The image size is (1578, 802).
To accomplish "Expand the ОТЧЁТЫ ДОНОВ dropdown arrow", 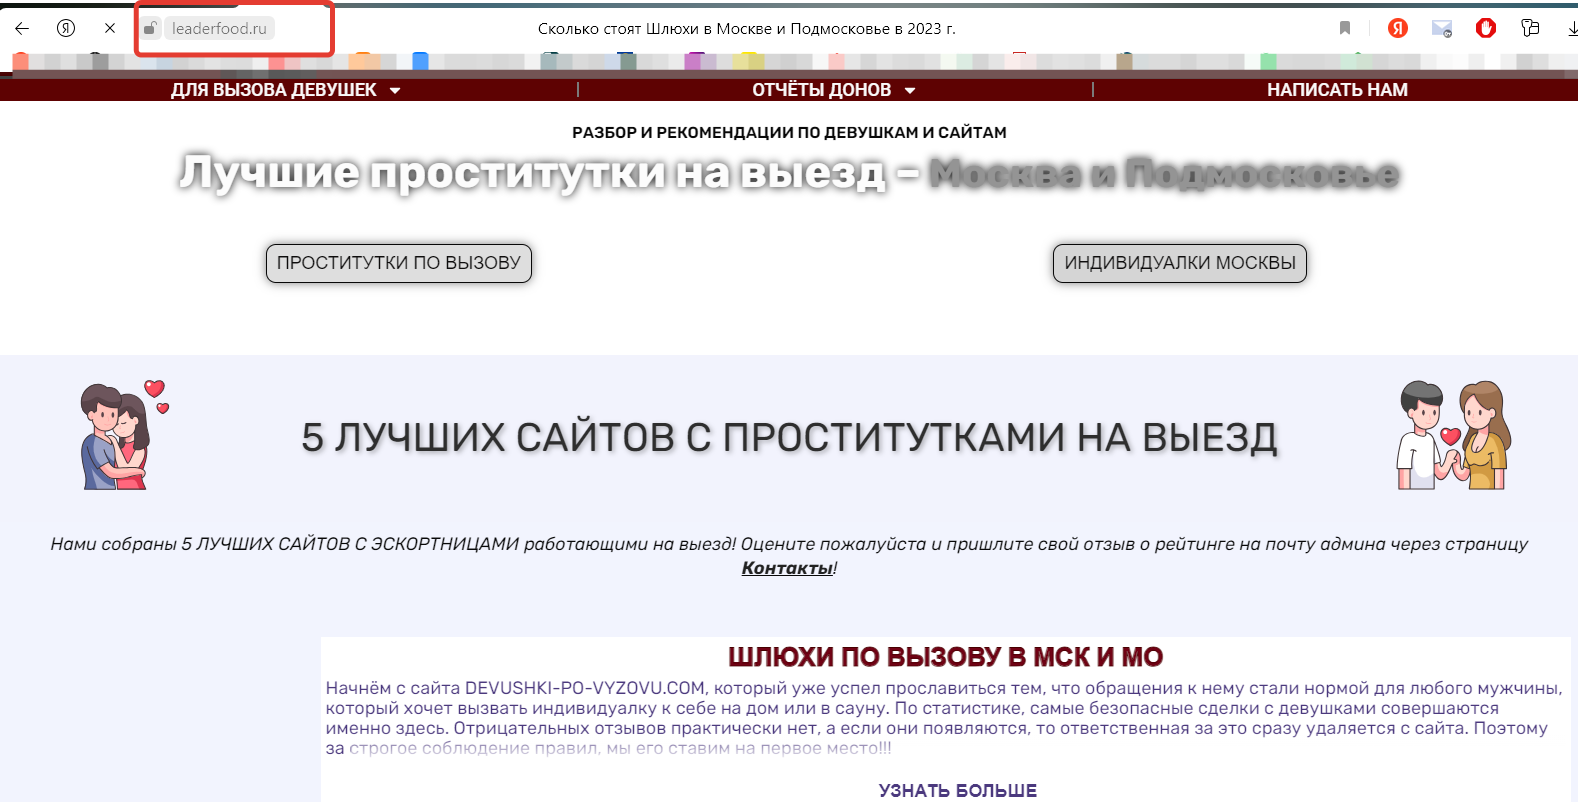I will (x=910, y=90).
